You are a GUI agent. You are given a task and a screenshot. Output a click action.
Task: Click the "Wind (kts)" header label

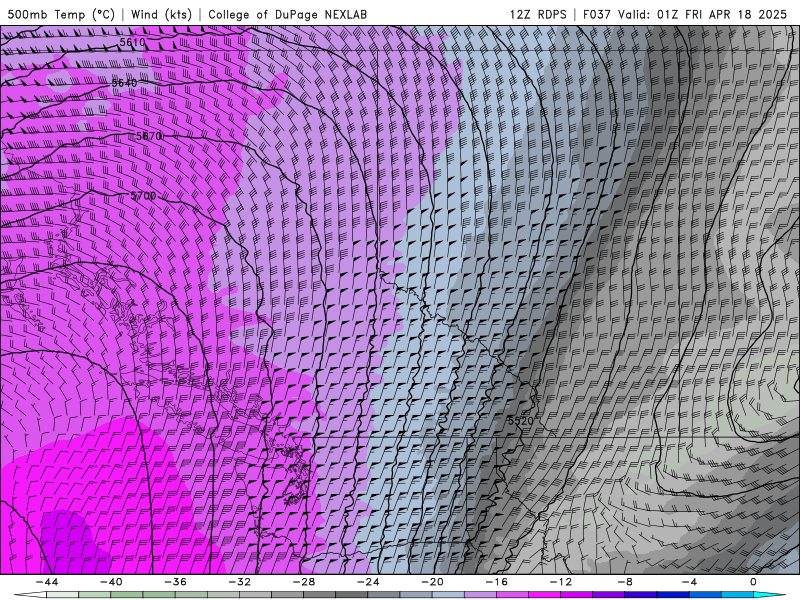point(161,14)
